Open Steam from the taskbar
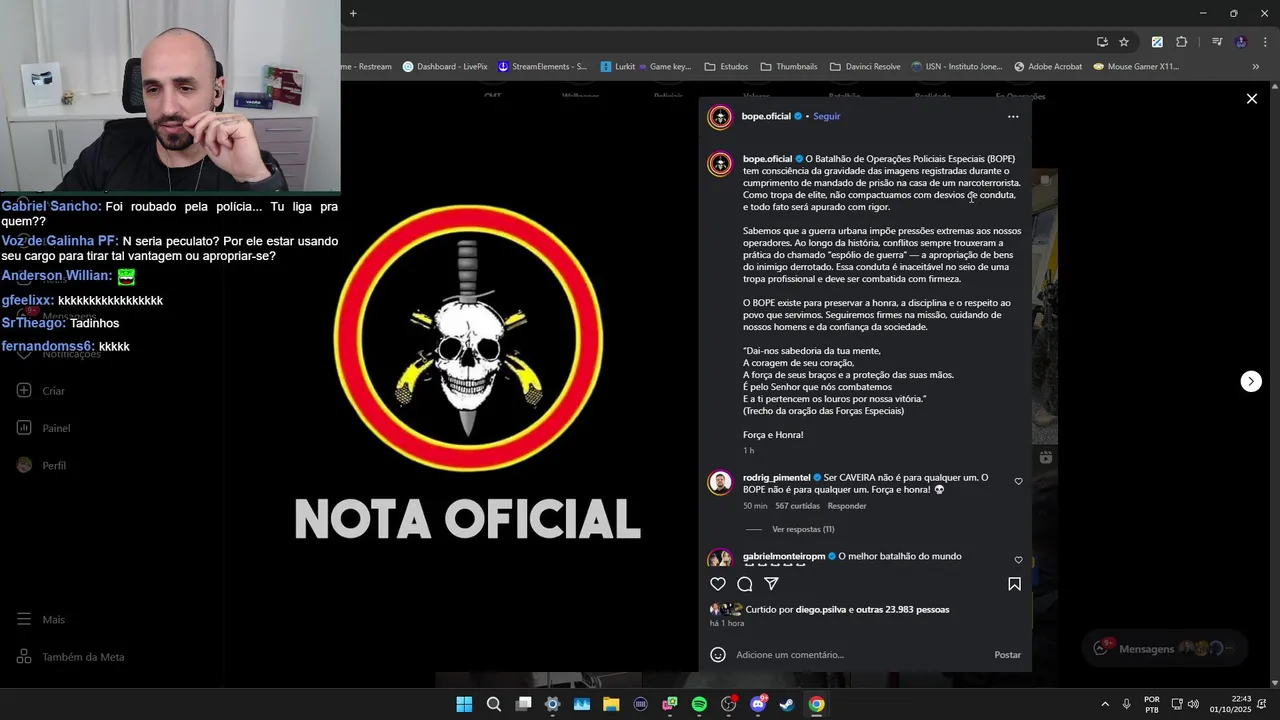 (787, 704)
